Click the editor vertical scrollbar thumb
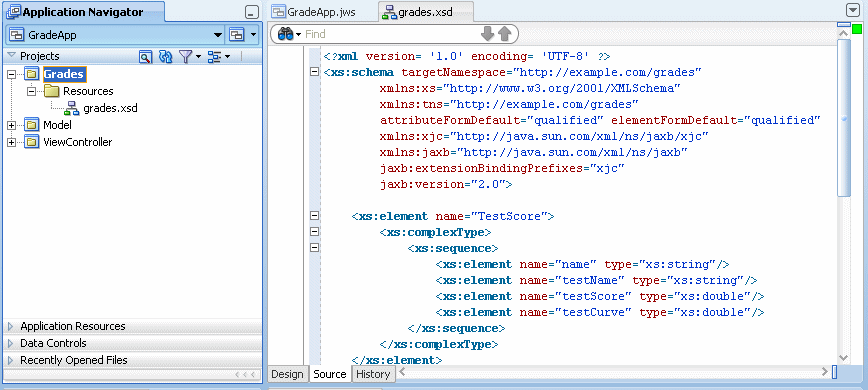Screen dimensions: 868x390 [x=843, y=117]
